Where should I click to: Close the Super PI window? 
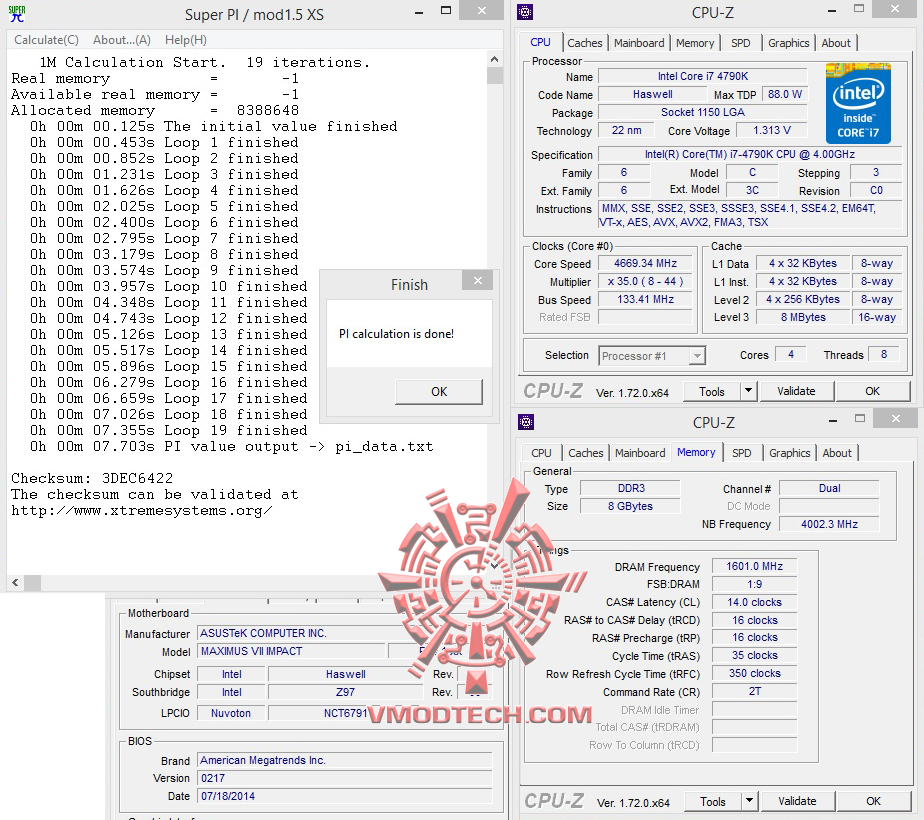point(481,11)
